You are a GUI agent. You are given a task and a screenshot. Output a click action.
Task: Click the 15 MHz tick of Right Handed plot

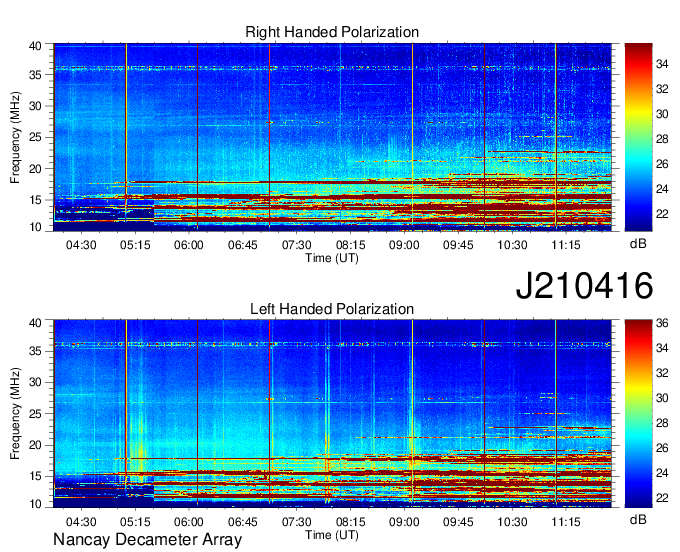(36, 200)
